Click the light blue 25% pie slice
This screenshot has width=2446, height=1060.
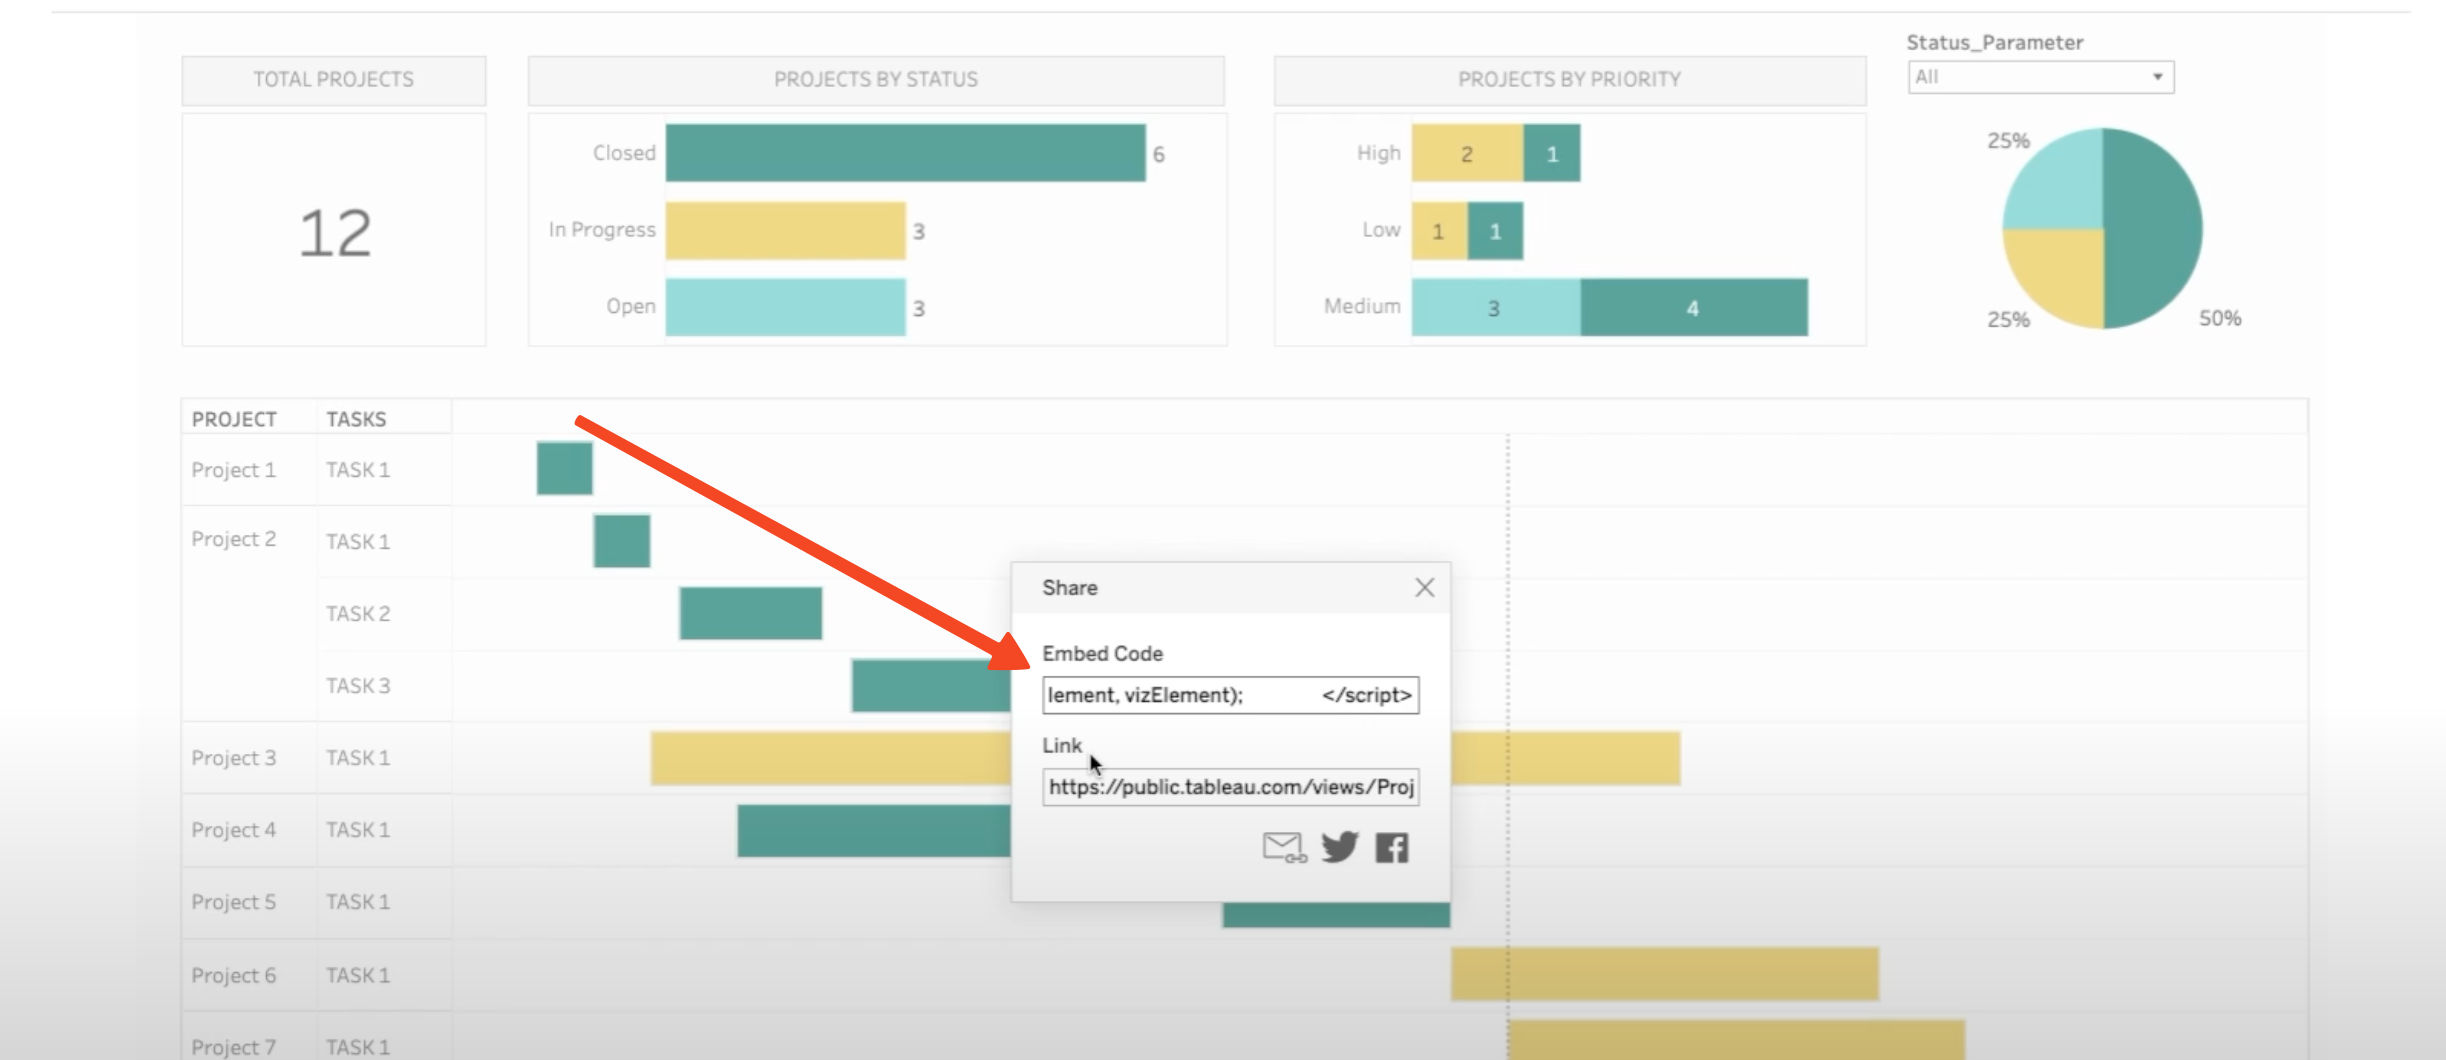pyautogui.click(x=2058, y=185)
